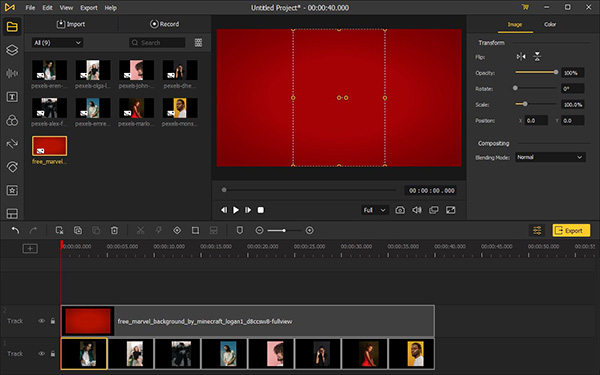
Task: Add a new track with plus button
Action: 30,249
